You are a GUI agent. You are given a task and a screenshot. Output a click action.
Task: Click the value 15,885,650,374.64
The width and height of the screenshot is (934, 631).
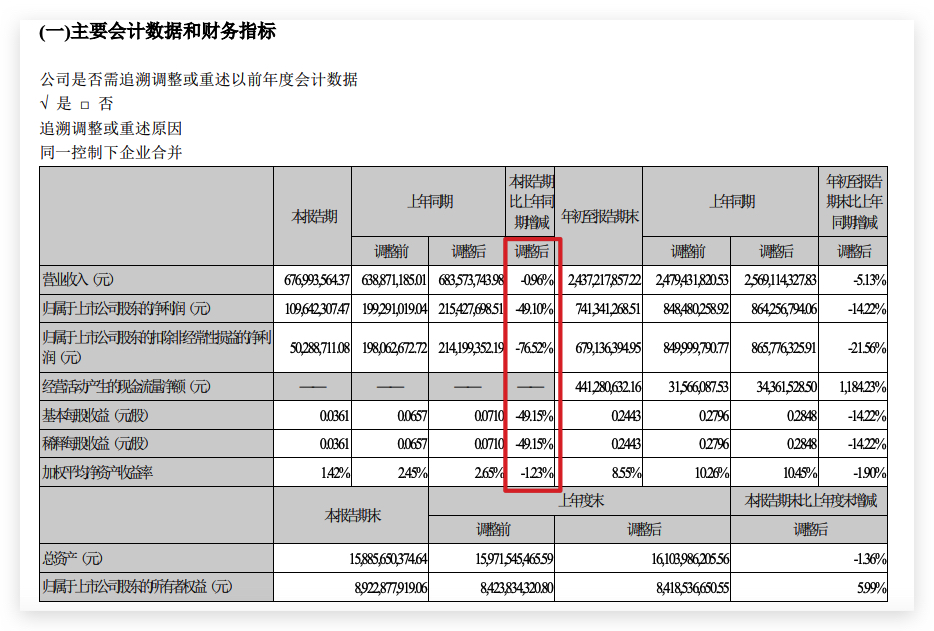[x=388, y=559]
